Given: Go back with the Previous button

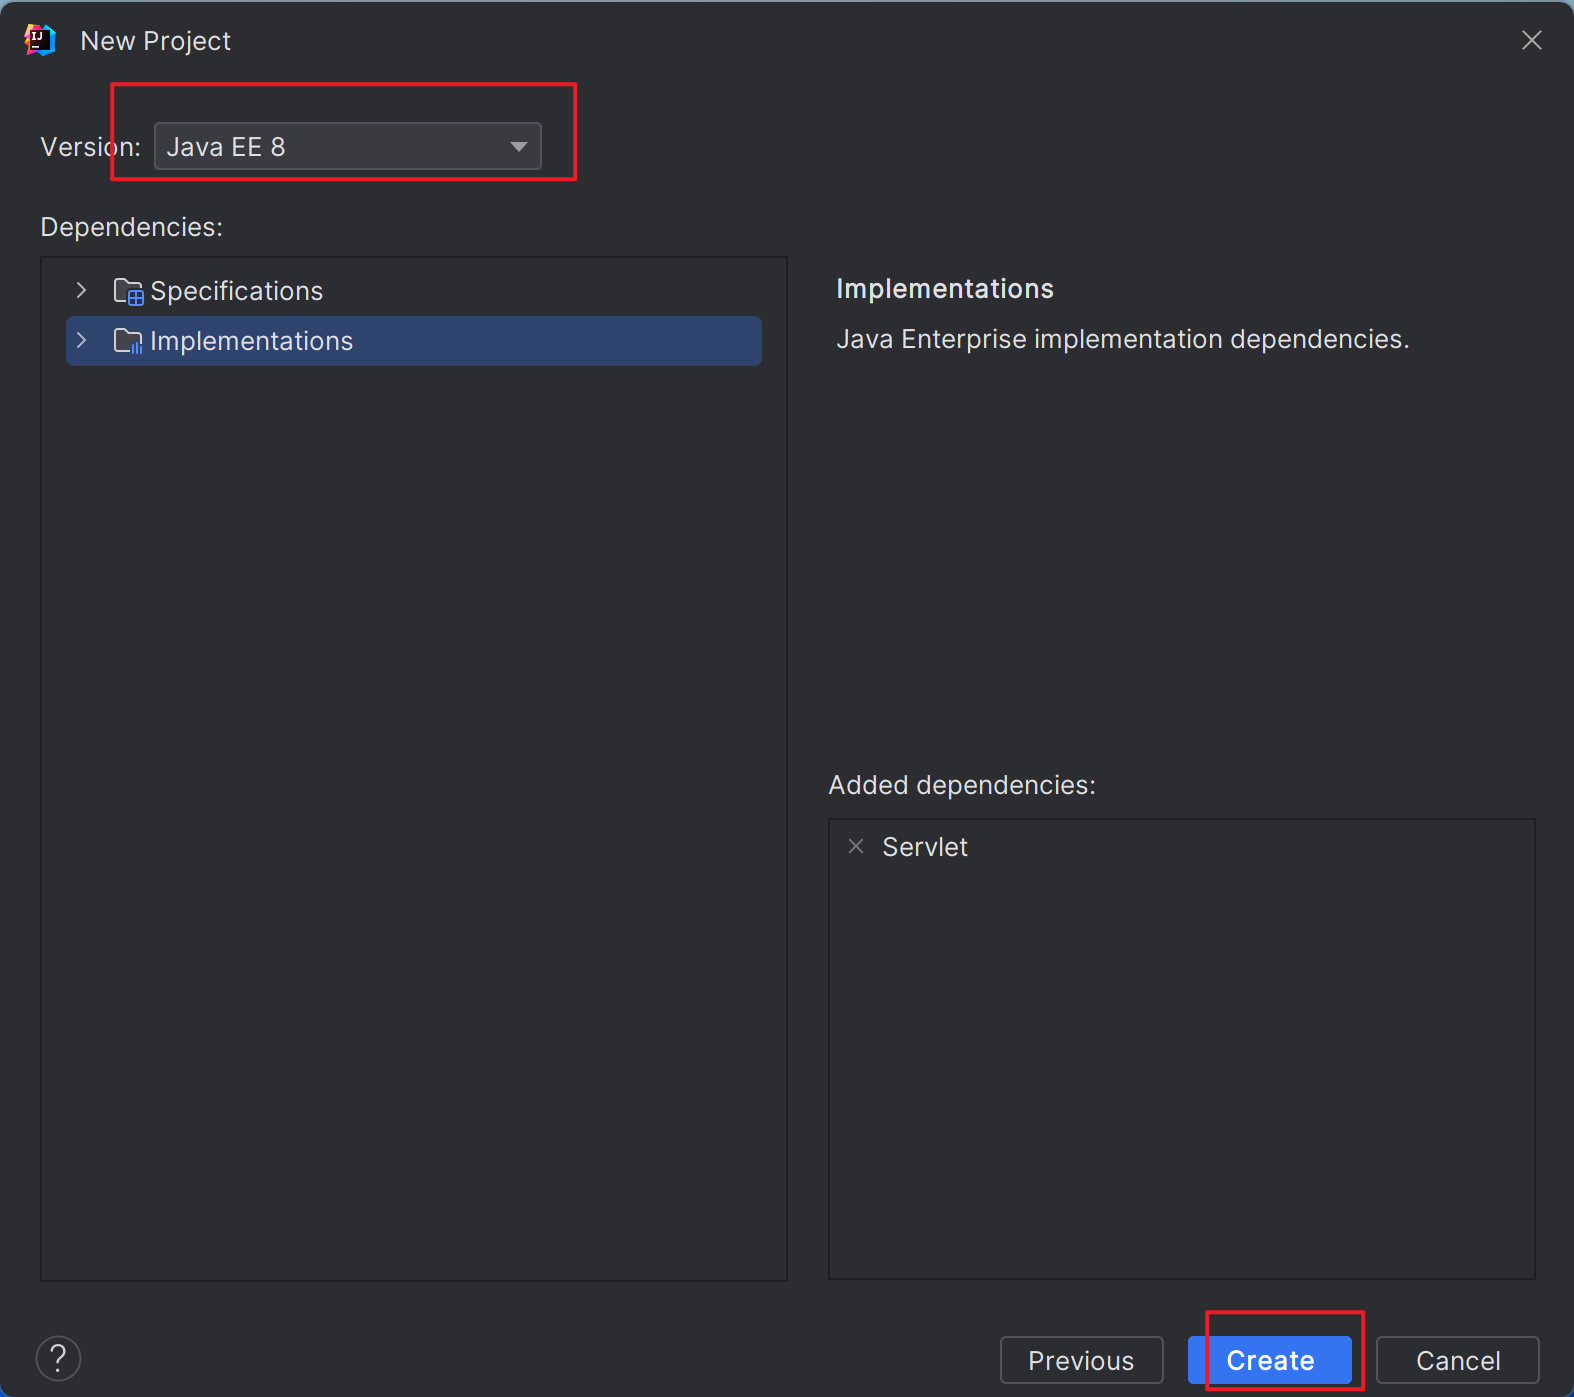Looking at the screenshot, I should (1081, 1360).
